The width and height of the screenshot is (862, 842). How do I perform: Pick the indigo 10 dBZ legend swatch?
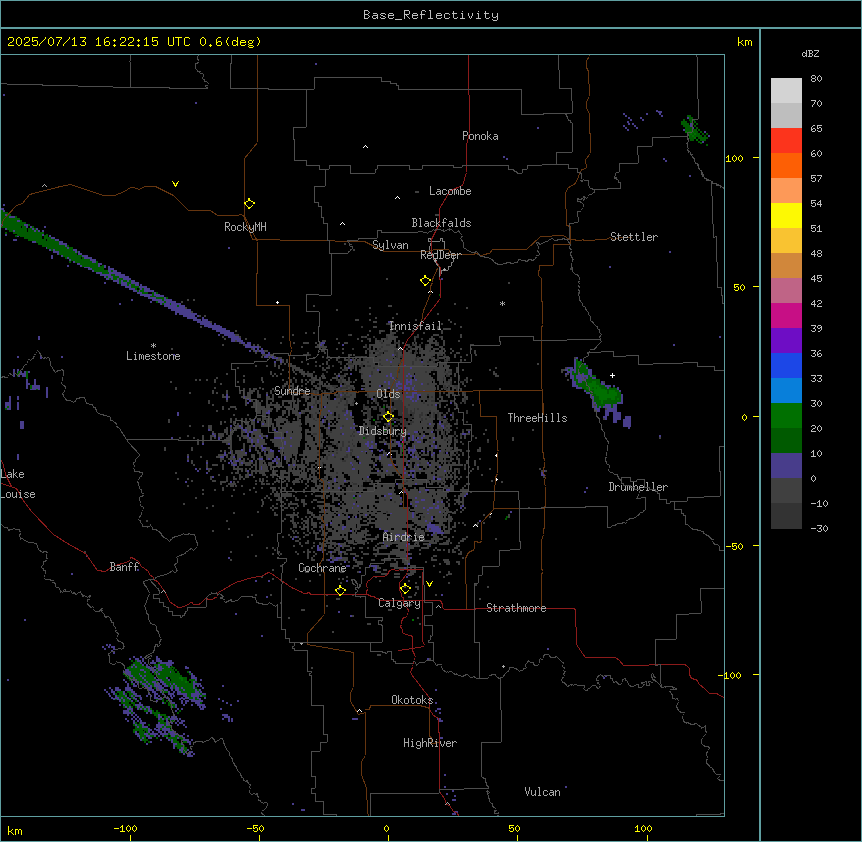tap(786, 466)
